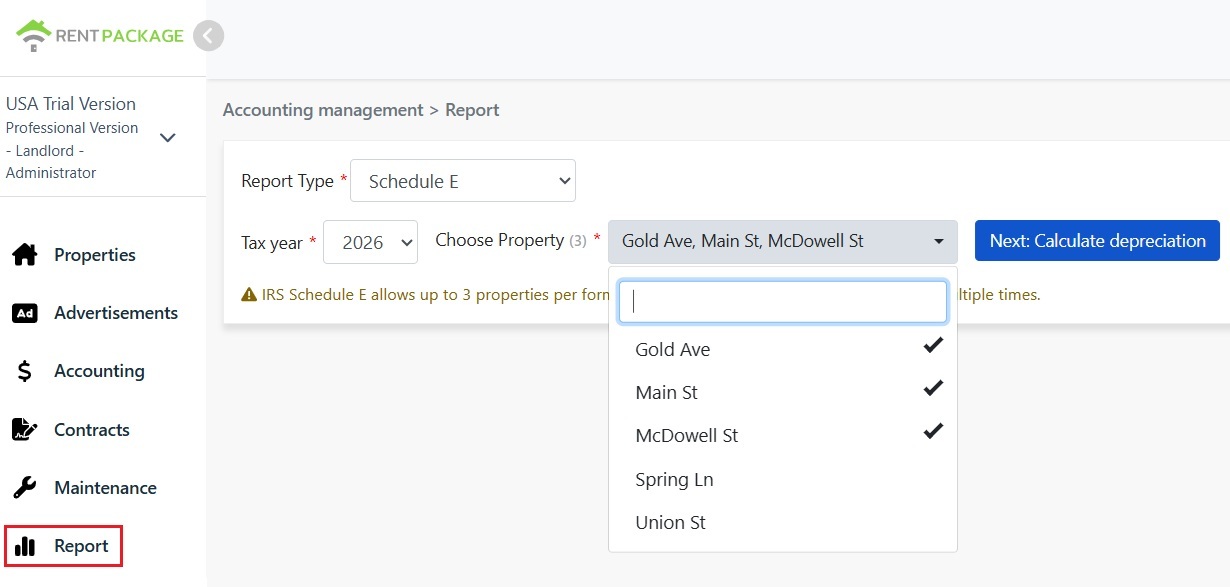Select Union St in the property list

(x=783, y=522)
